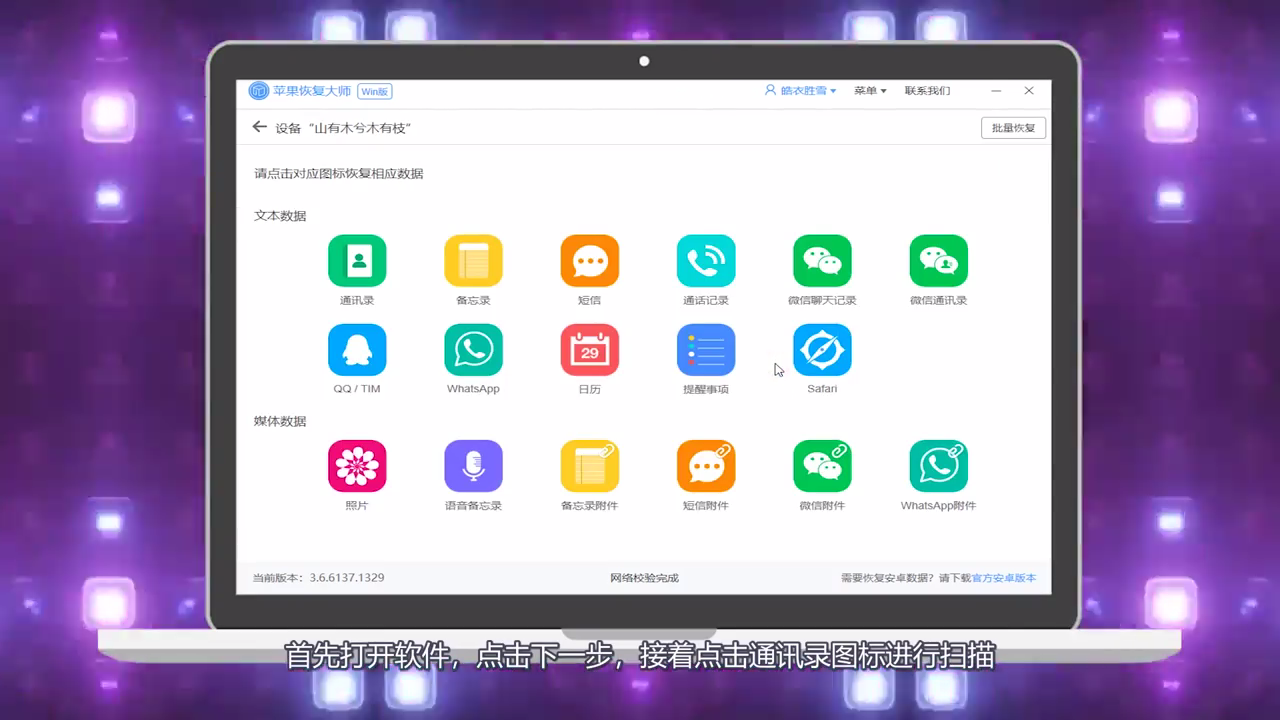Click the 短信 SMS recovery icon
The image size is (1280, 720).
point(589,260)
